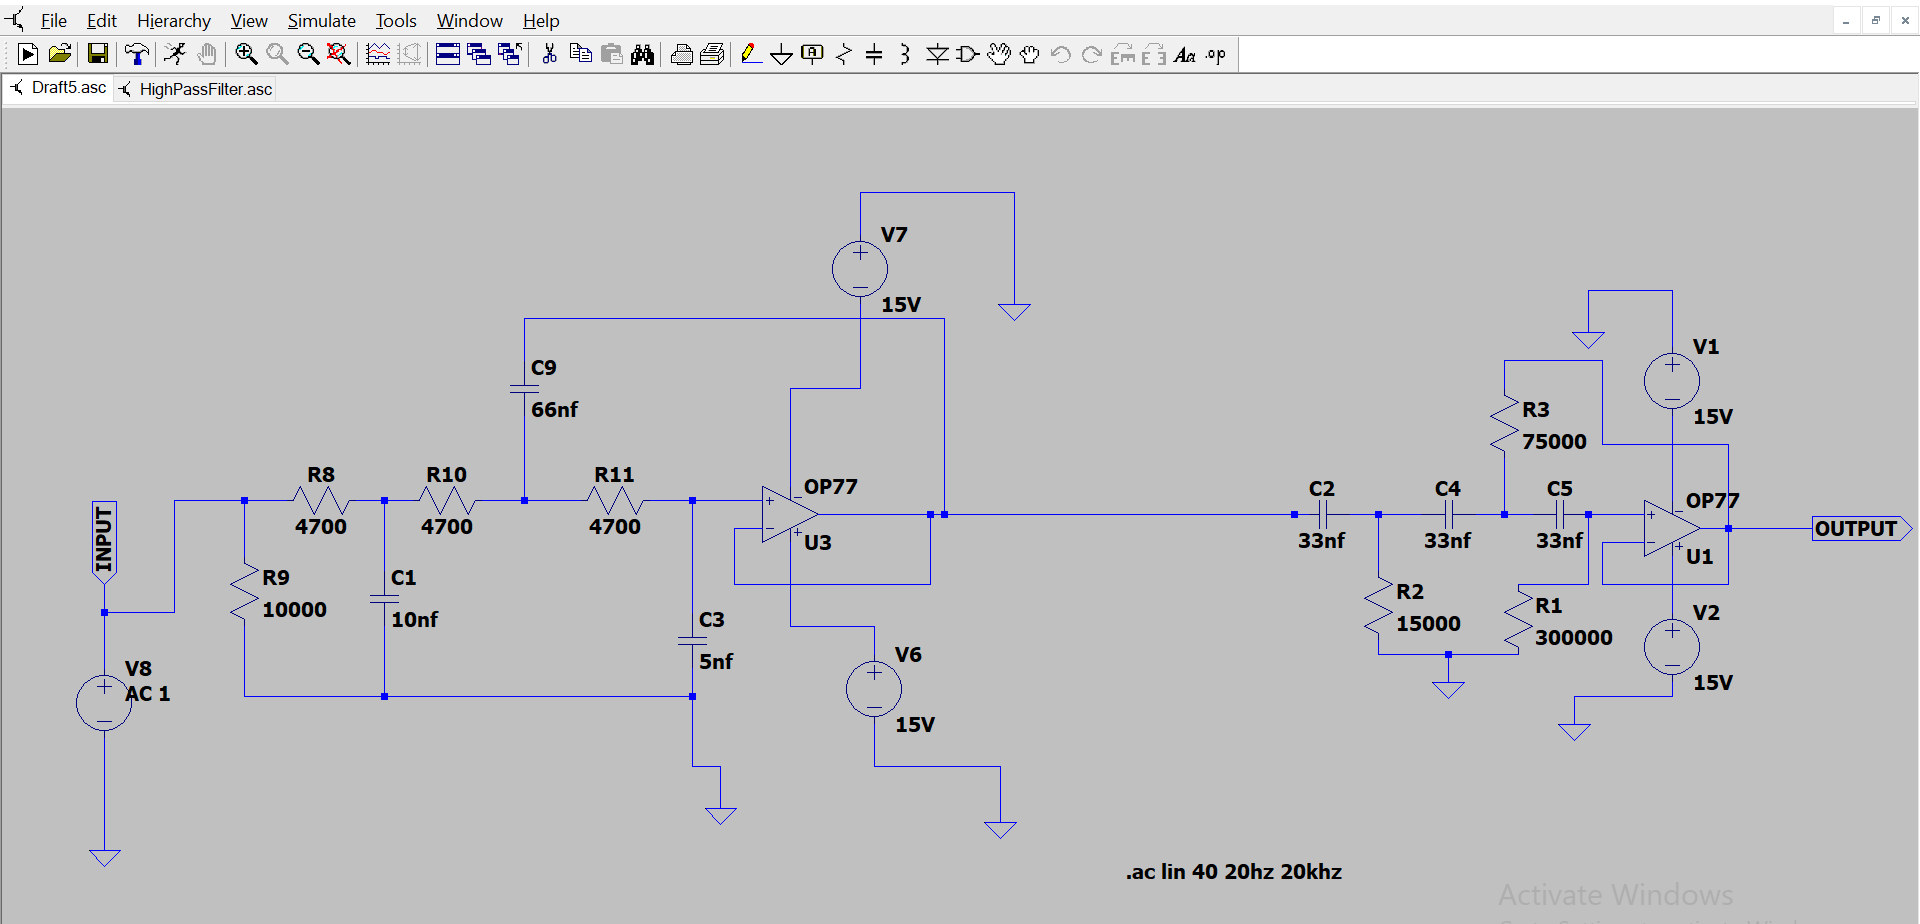
Task: Add a SPICE directive with .op tool
Action: point(1214,55)
